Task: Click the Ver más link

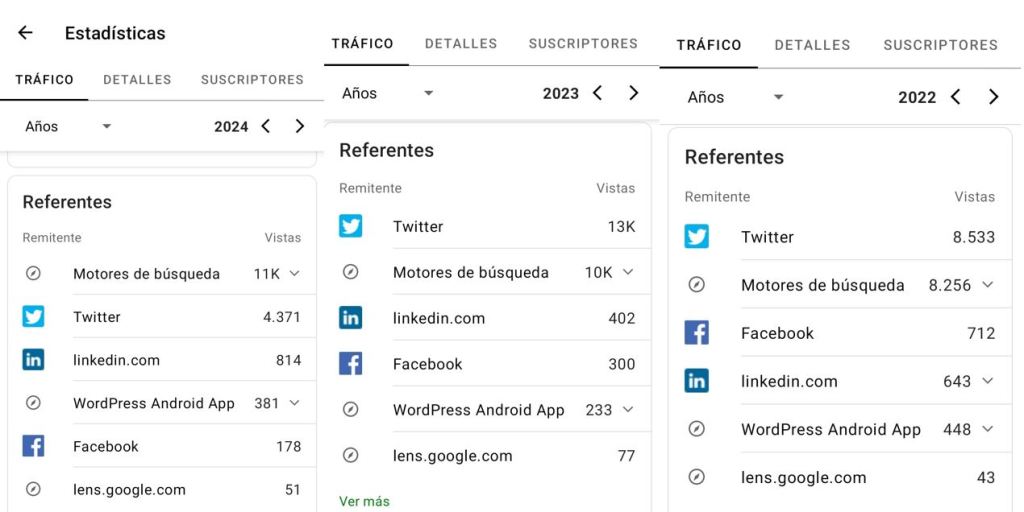Action: (x=364, y=501)
